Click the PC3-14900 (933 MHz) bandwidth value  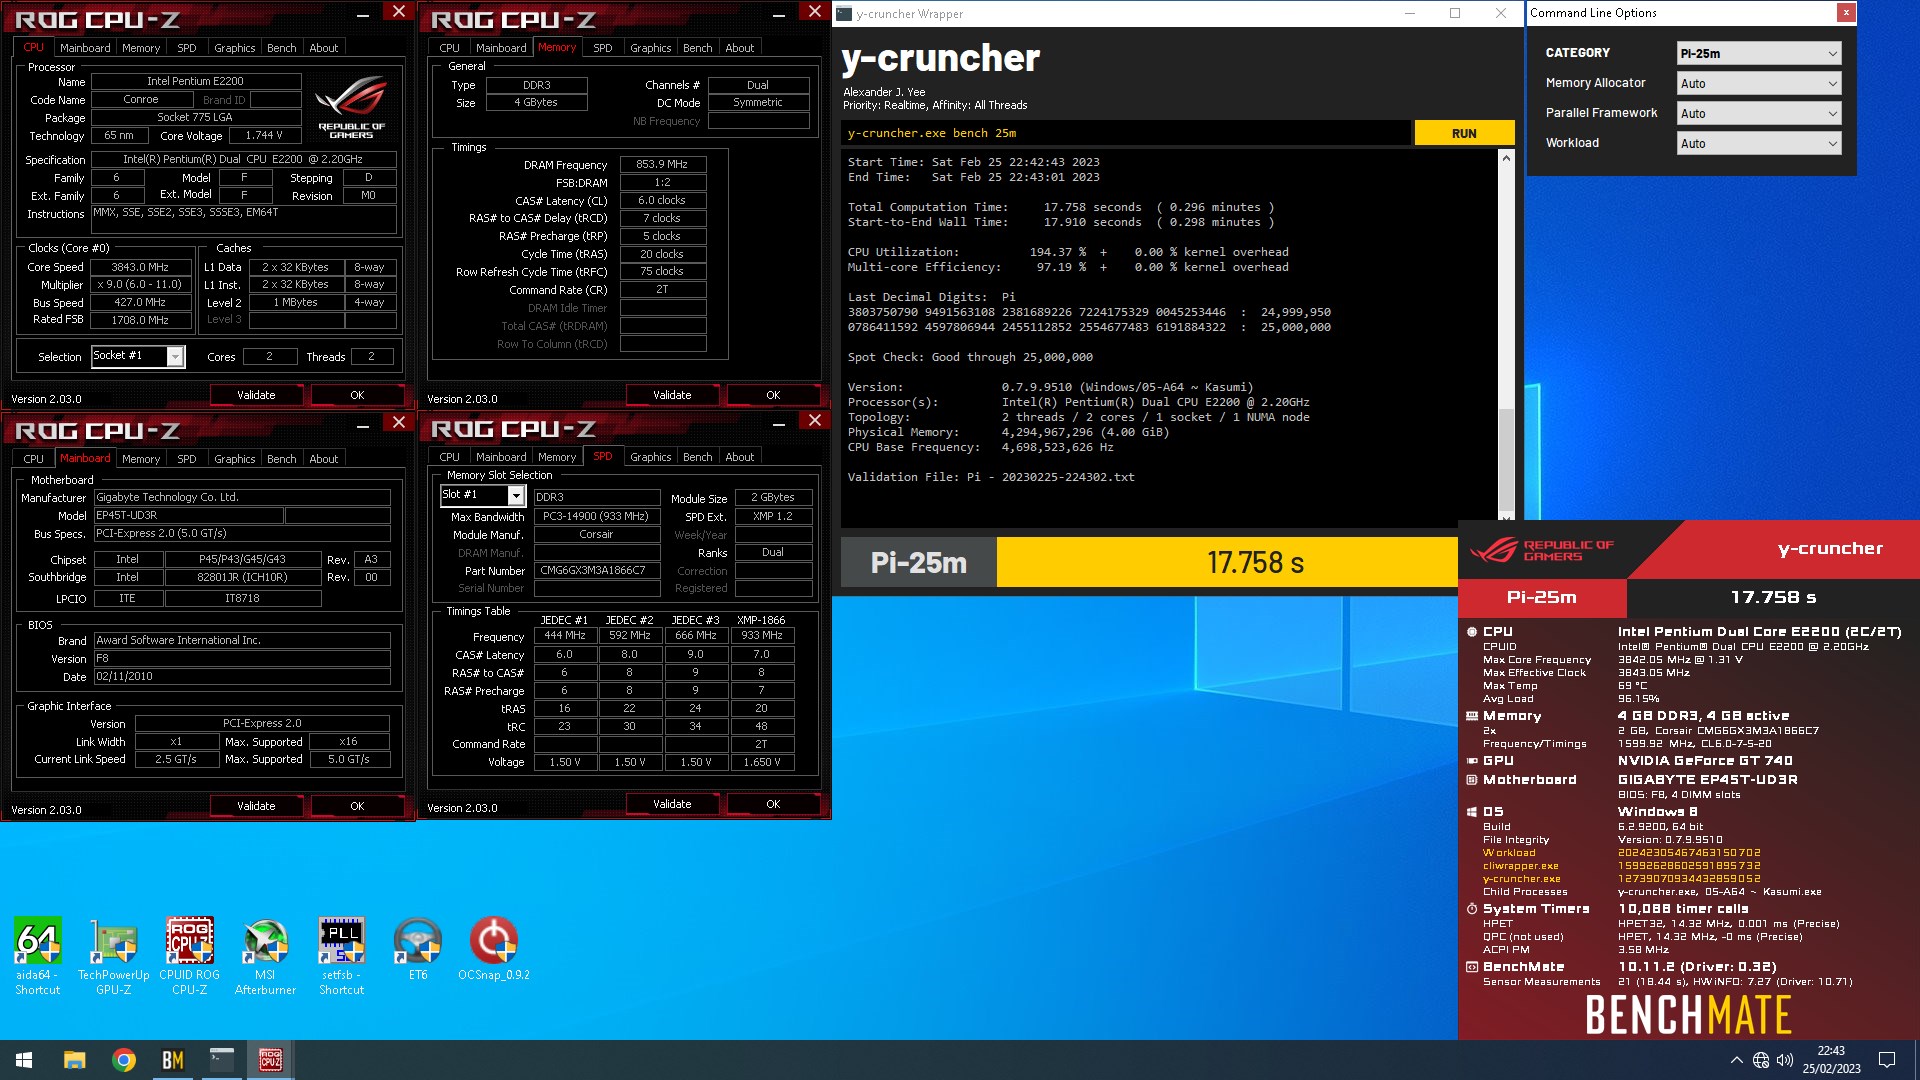coord(597,516)
